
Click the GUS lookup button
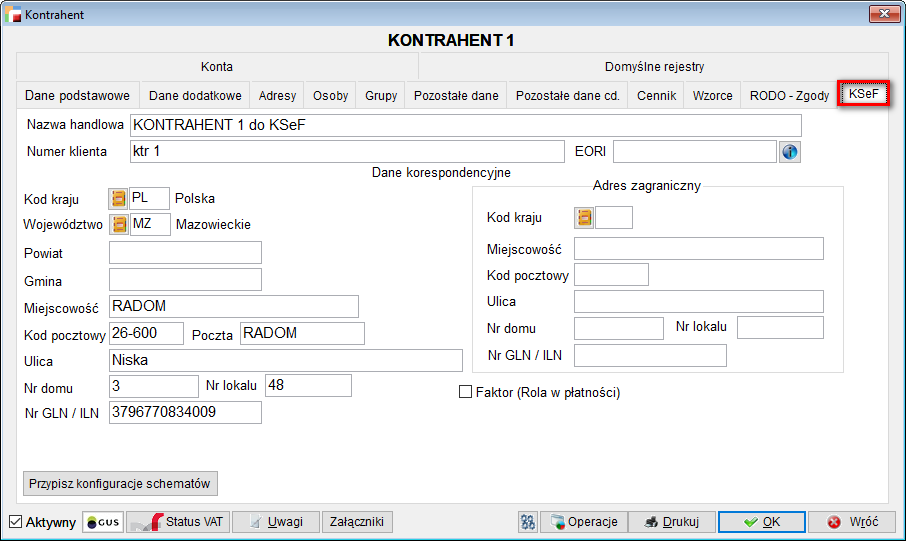[x=103, y=522]
